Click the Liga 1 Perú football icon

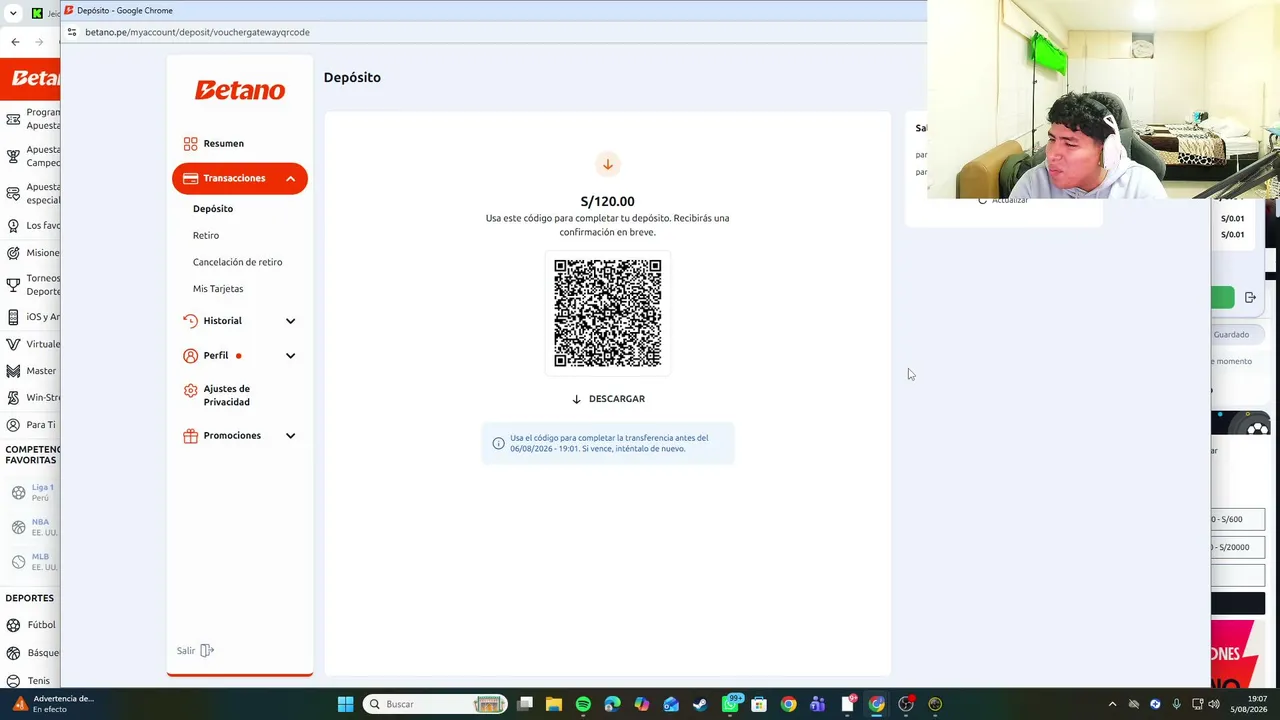coord(18,493)
